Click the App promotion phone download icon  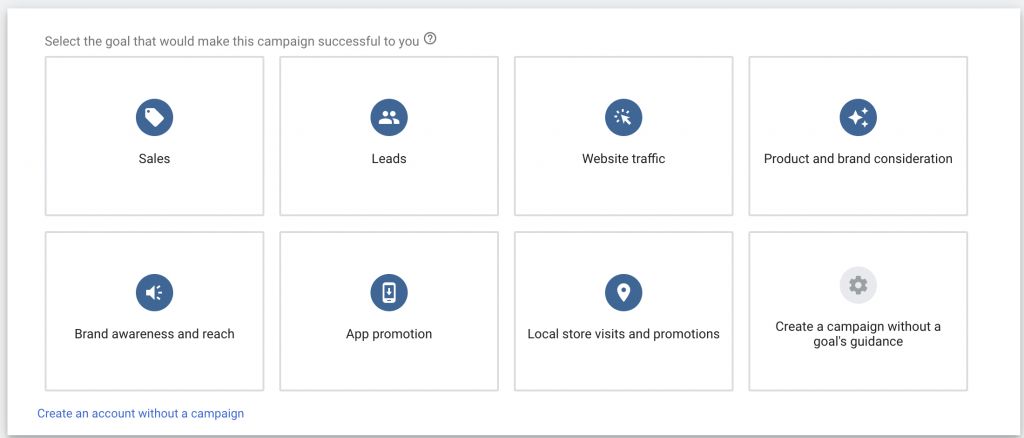pyautogui.click(x=389, y=293)
